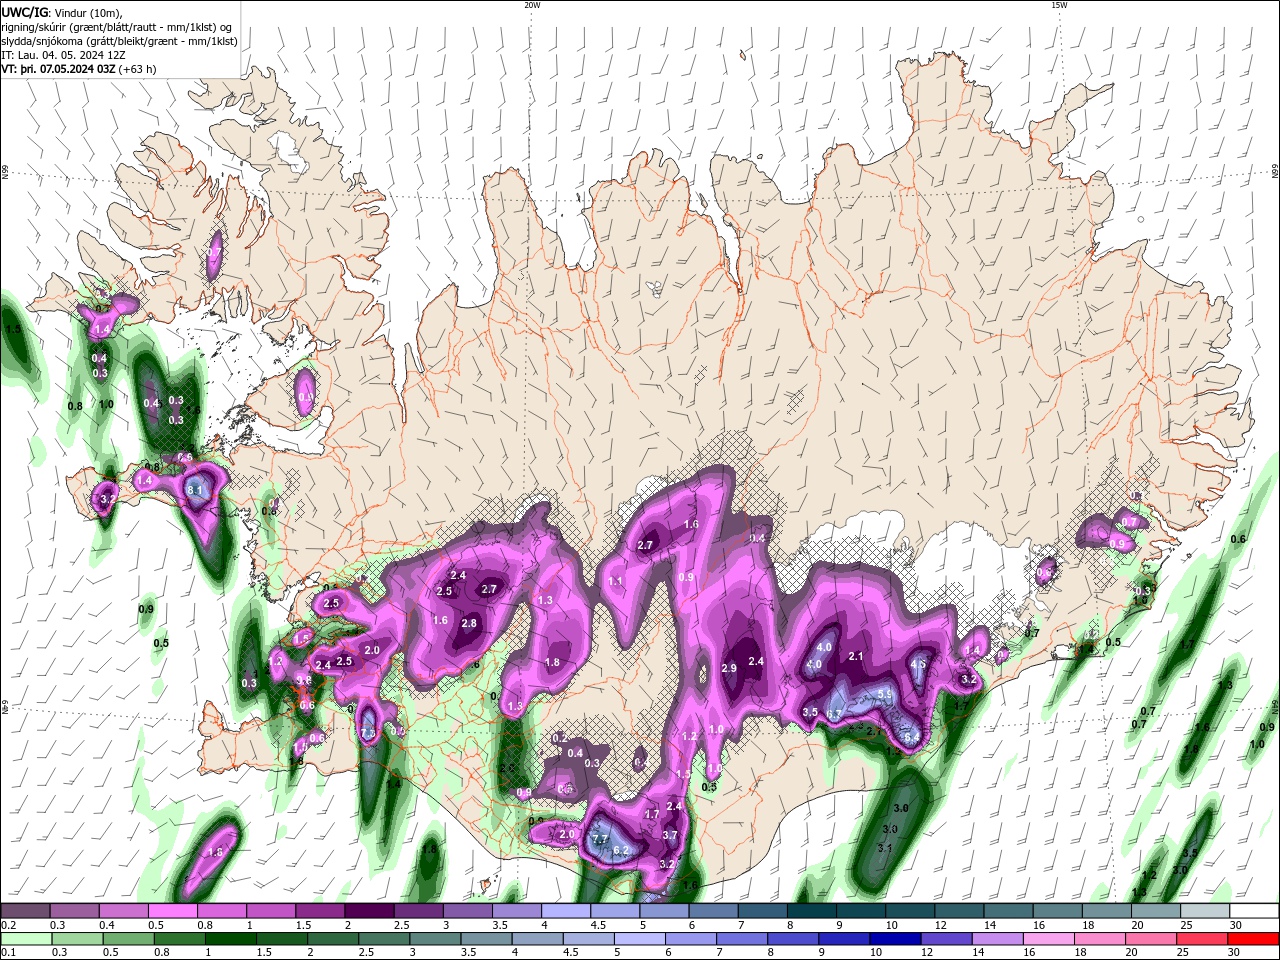This screenshot has width=1280, height=960.
Task: Select the bright red 30 rain legend swatch
Action: pos(1254,939)
